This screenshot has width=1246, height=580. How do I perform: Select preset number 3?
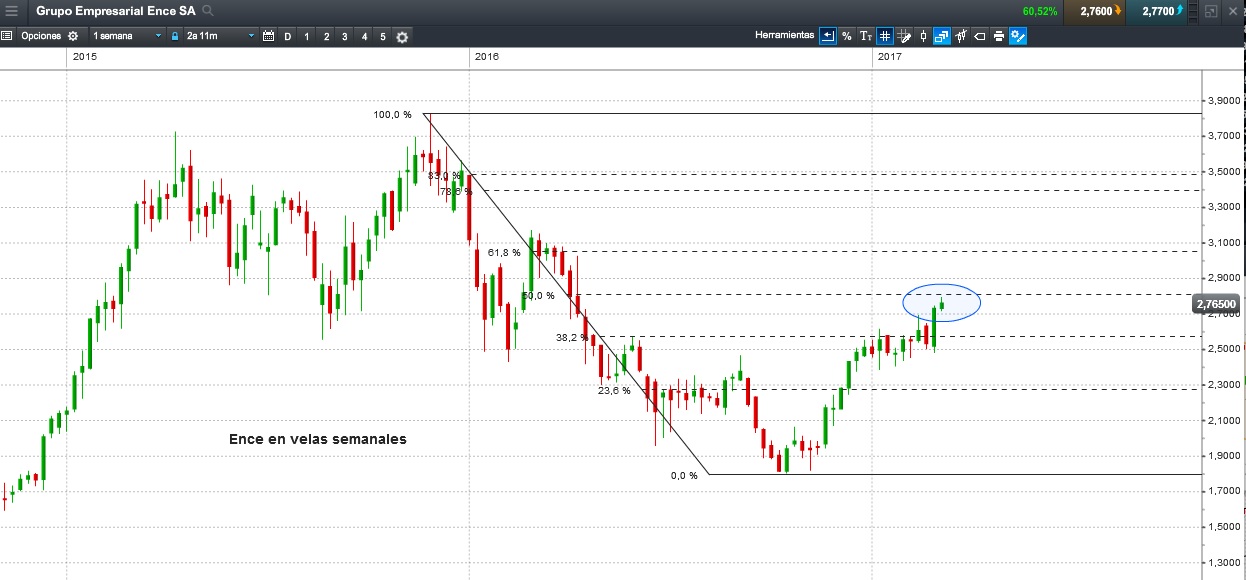tap(344, 36)
